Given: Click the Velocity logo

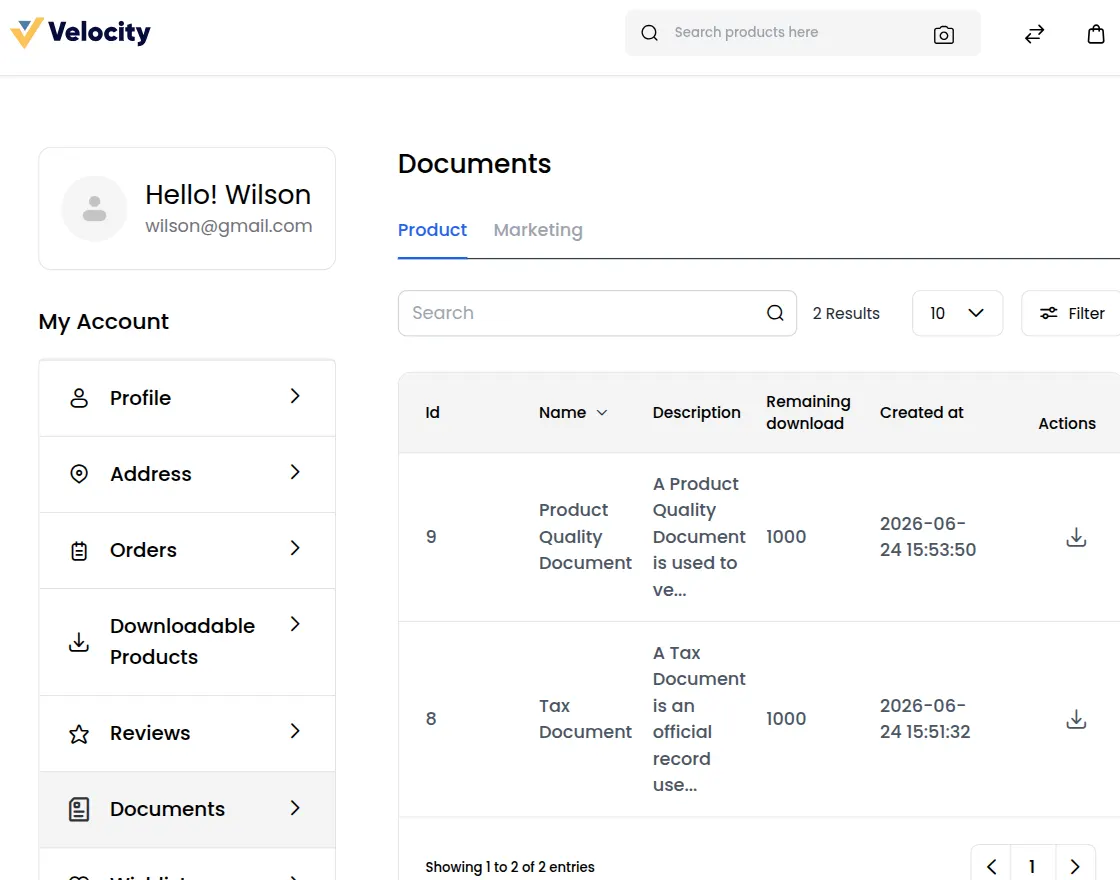Looking at the screenshot, I should (81, 32).
